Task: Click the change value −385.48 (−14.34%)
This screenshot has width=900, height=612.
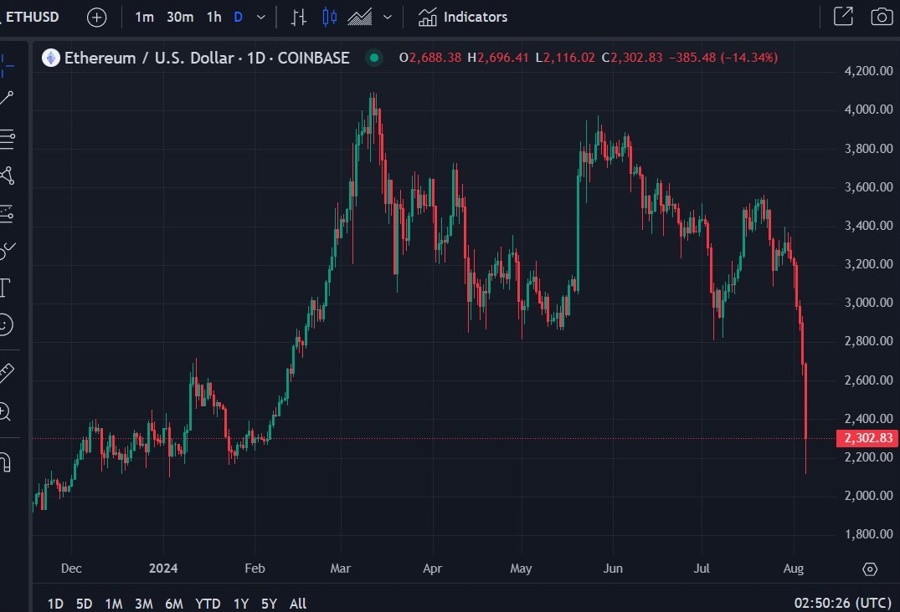Action: (723, 57)
